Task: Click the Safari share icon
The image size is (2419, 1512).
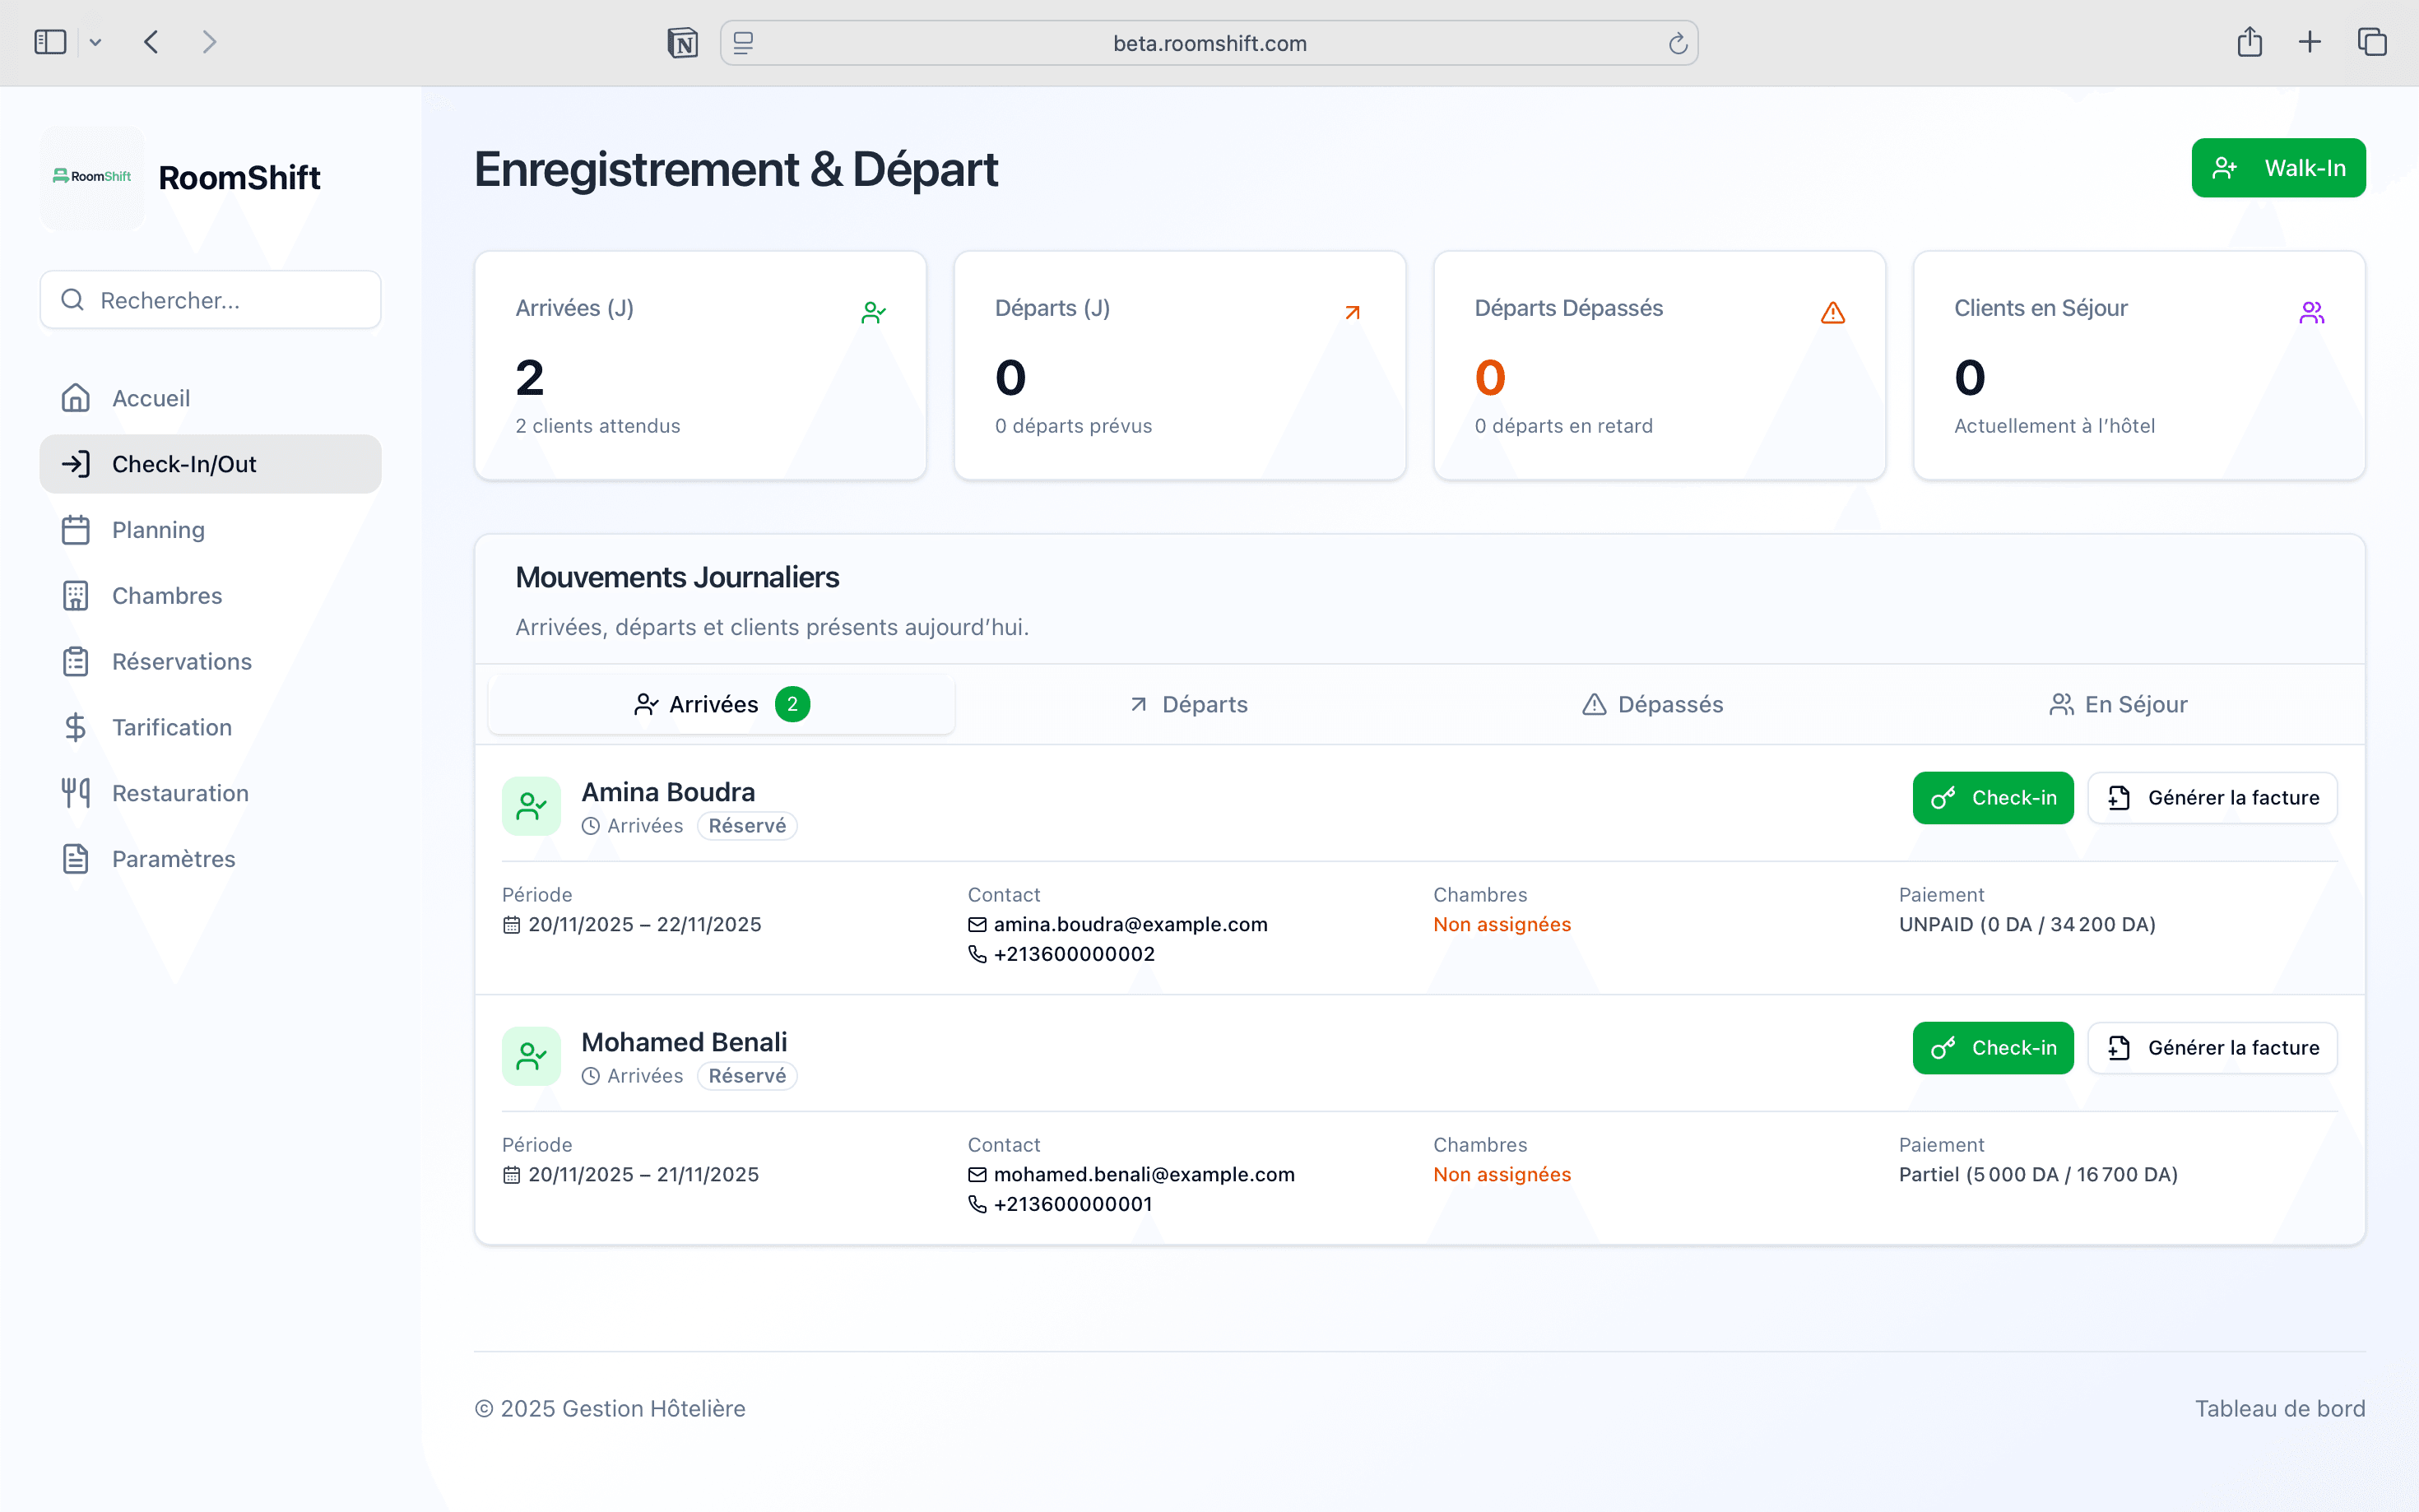Action: tap(2249, 42)
